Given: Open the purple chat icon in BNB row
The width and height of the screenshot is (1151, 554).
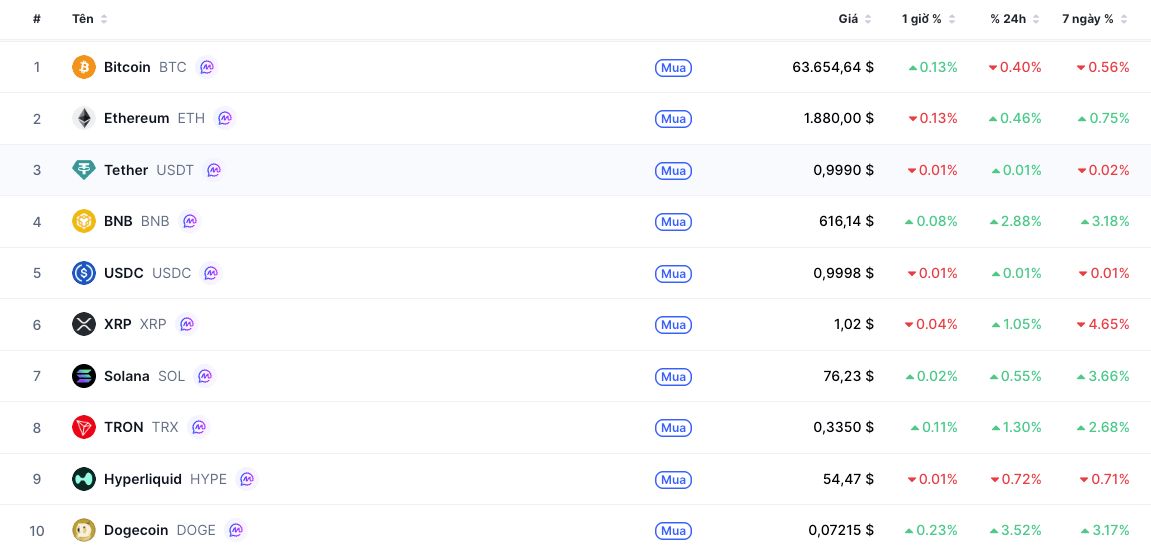Looking at the screenshot, I should 189,221.
